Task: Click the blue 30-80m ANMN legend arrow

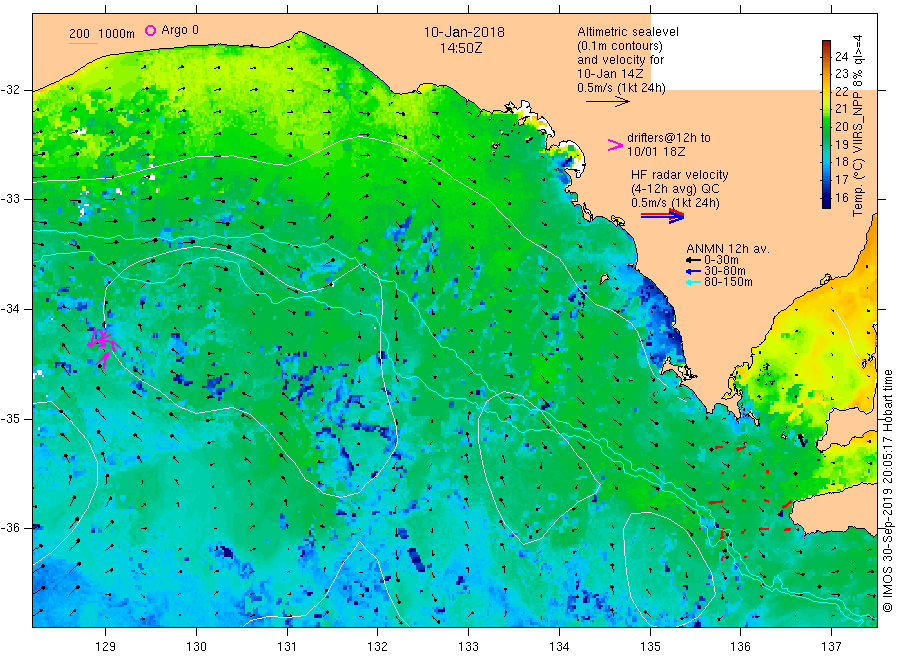Action: [x=693, y=271]
